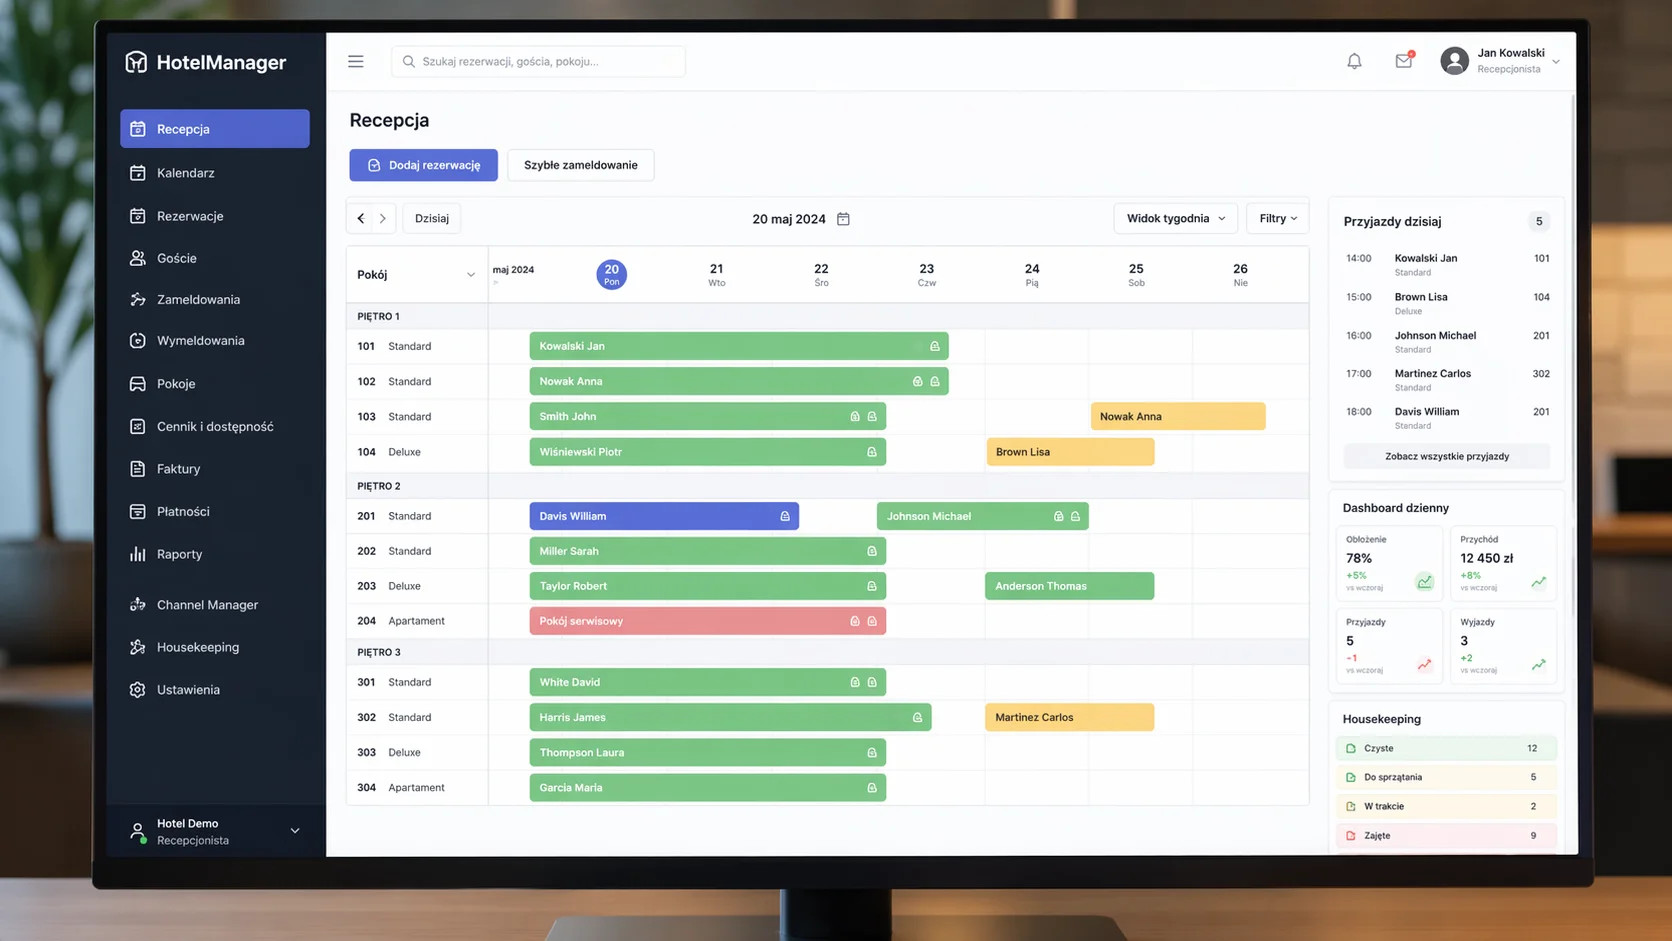Select the red Pokój serwisowy booking bar
The image size is (1672, 941).
pyautogui.click(x=707, y=621)
